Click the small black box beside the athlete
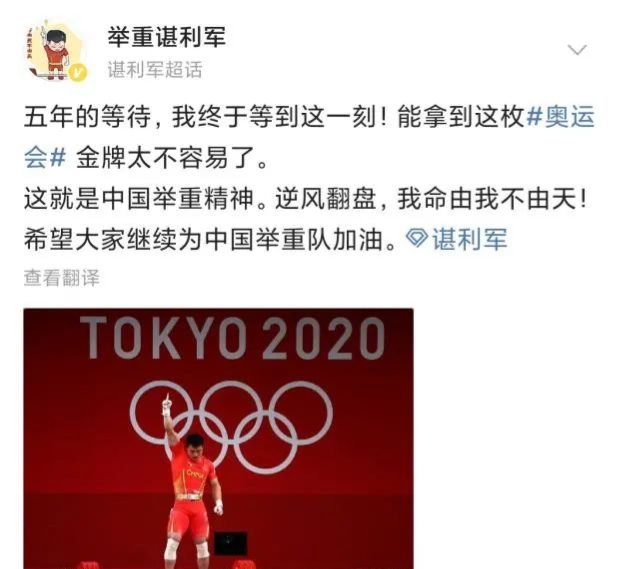624x569 pixels. point(231,544)
